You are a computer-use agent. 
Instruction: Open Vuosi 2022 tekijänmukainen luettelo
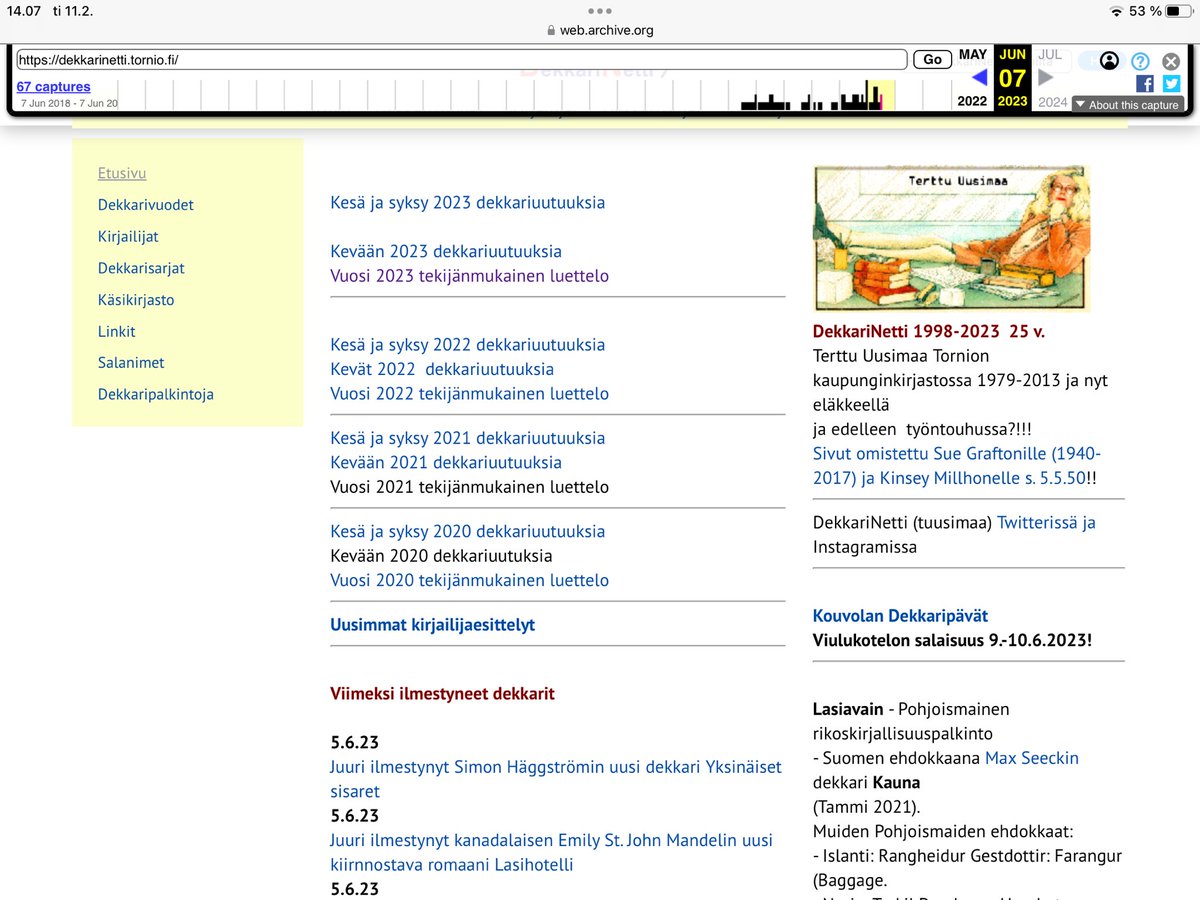(470, 393)
